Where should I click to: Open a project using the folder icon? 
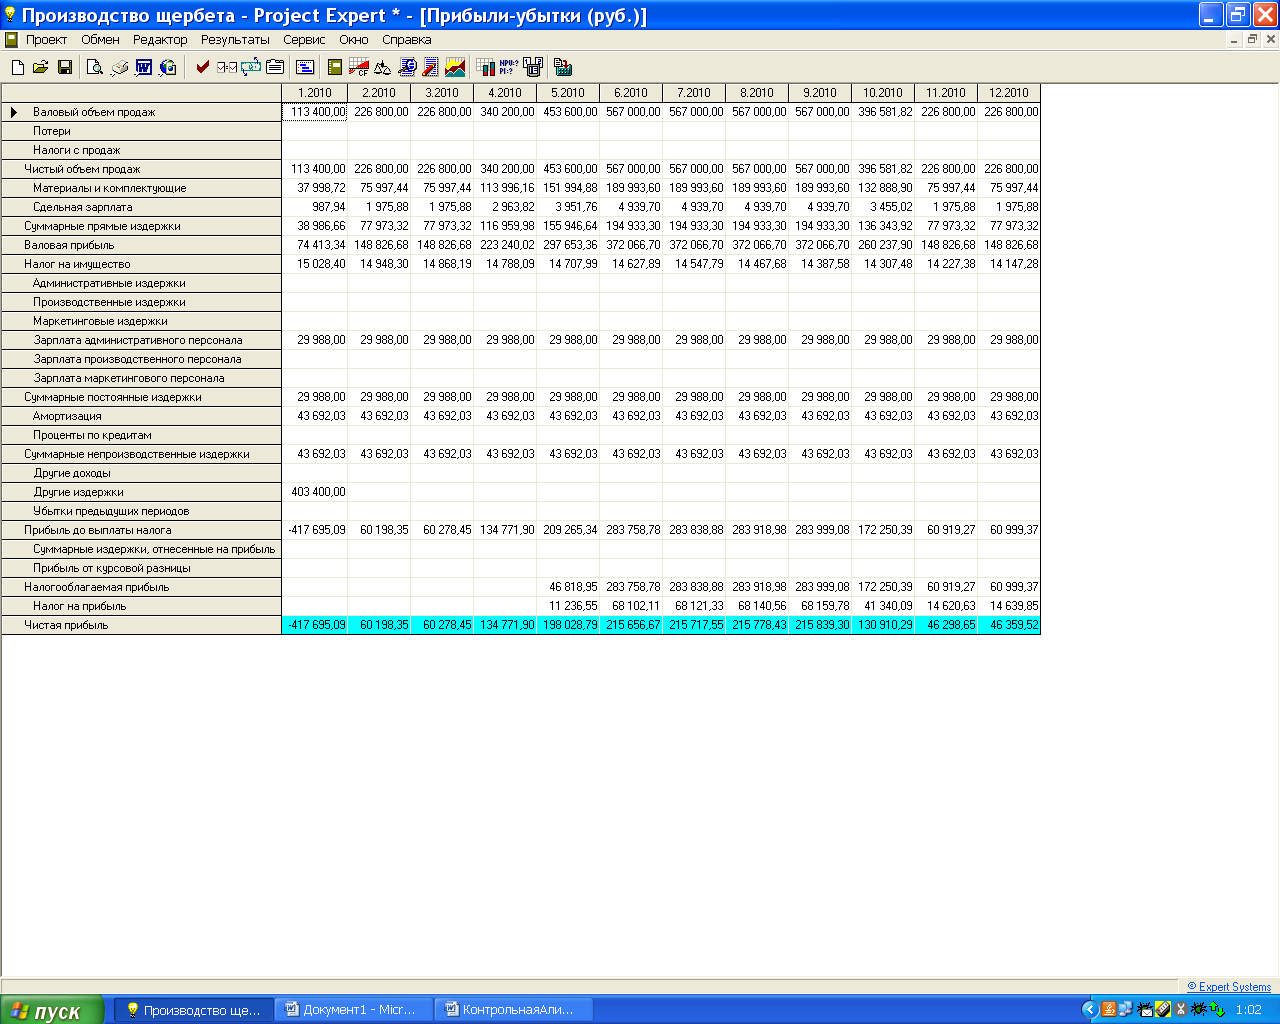tap(41, 67)
